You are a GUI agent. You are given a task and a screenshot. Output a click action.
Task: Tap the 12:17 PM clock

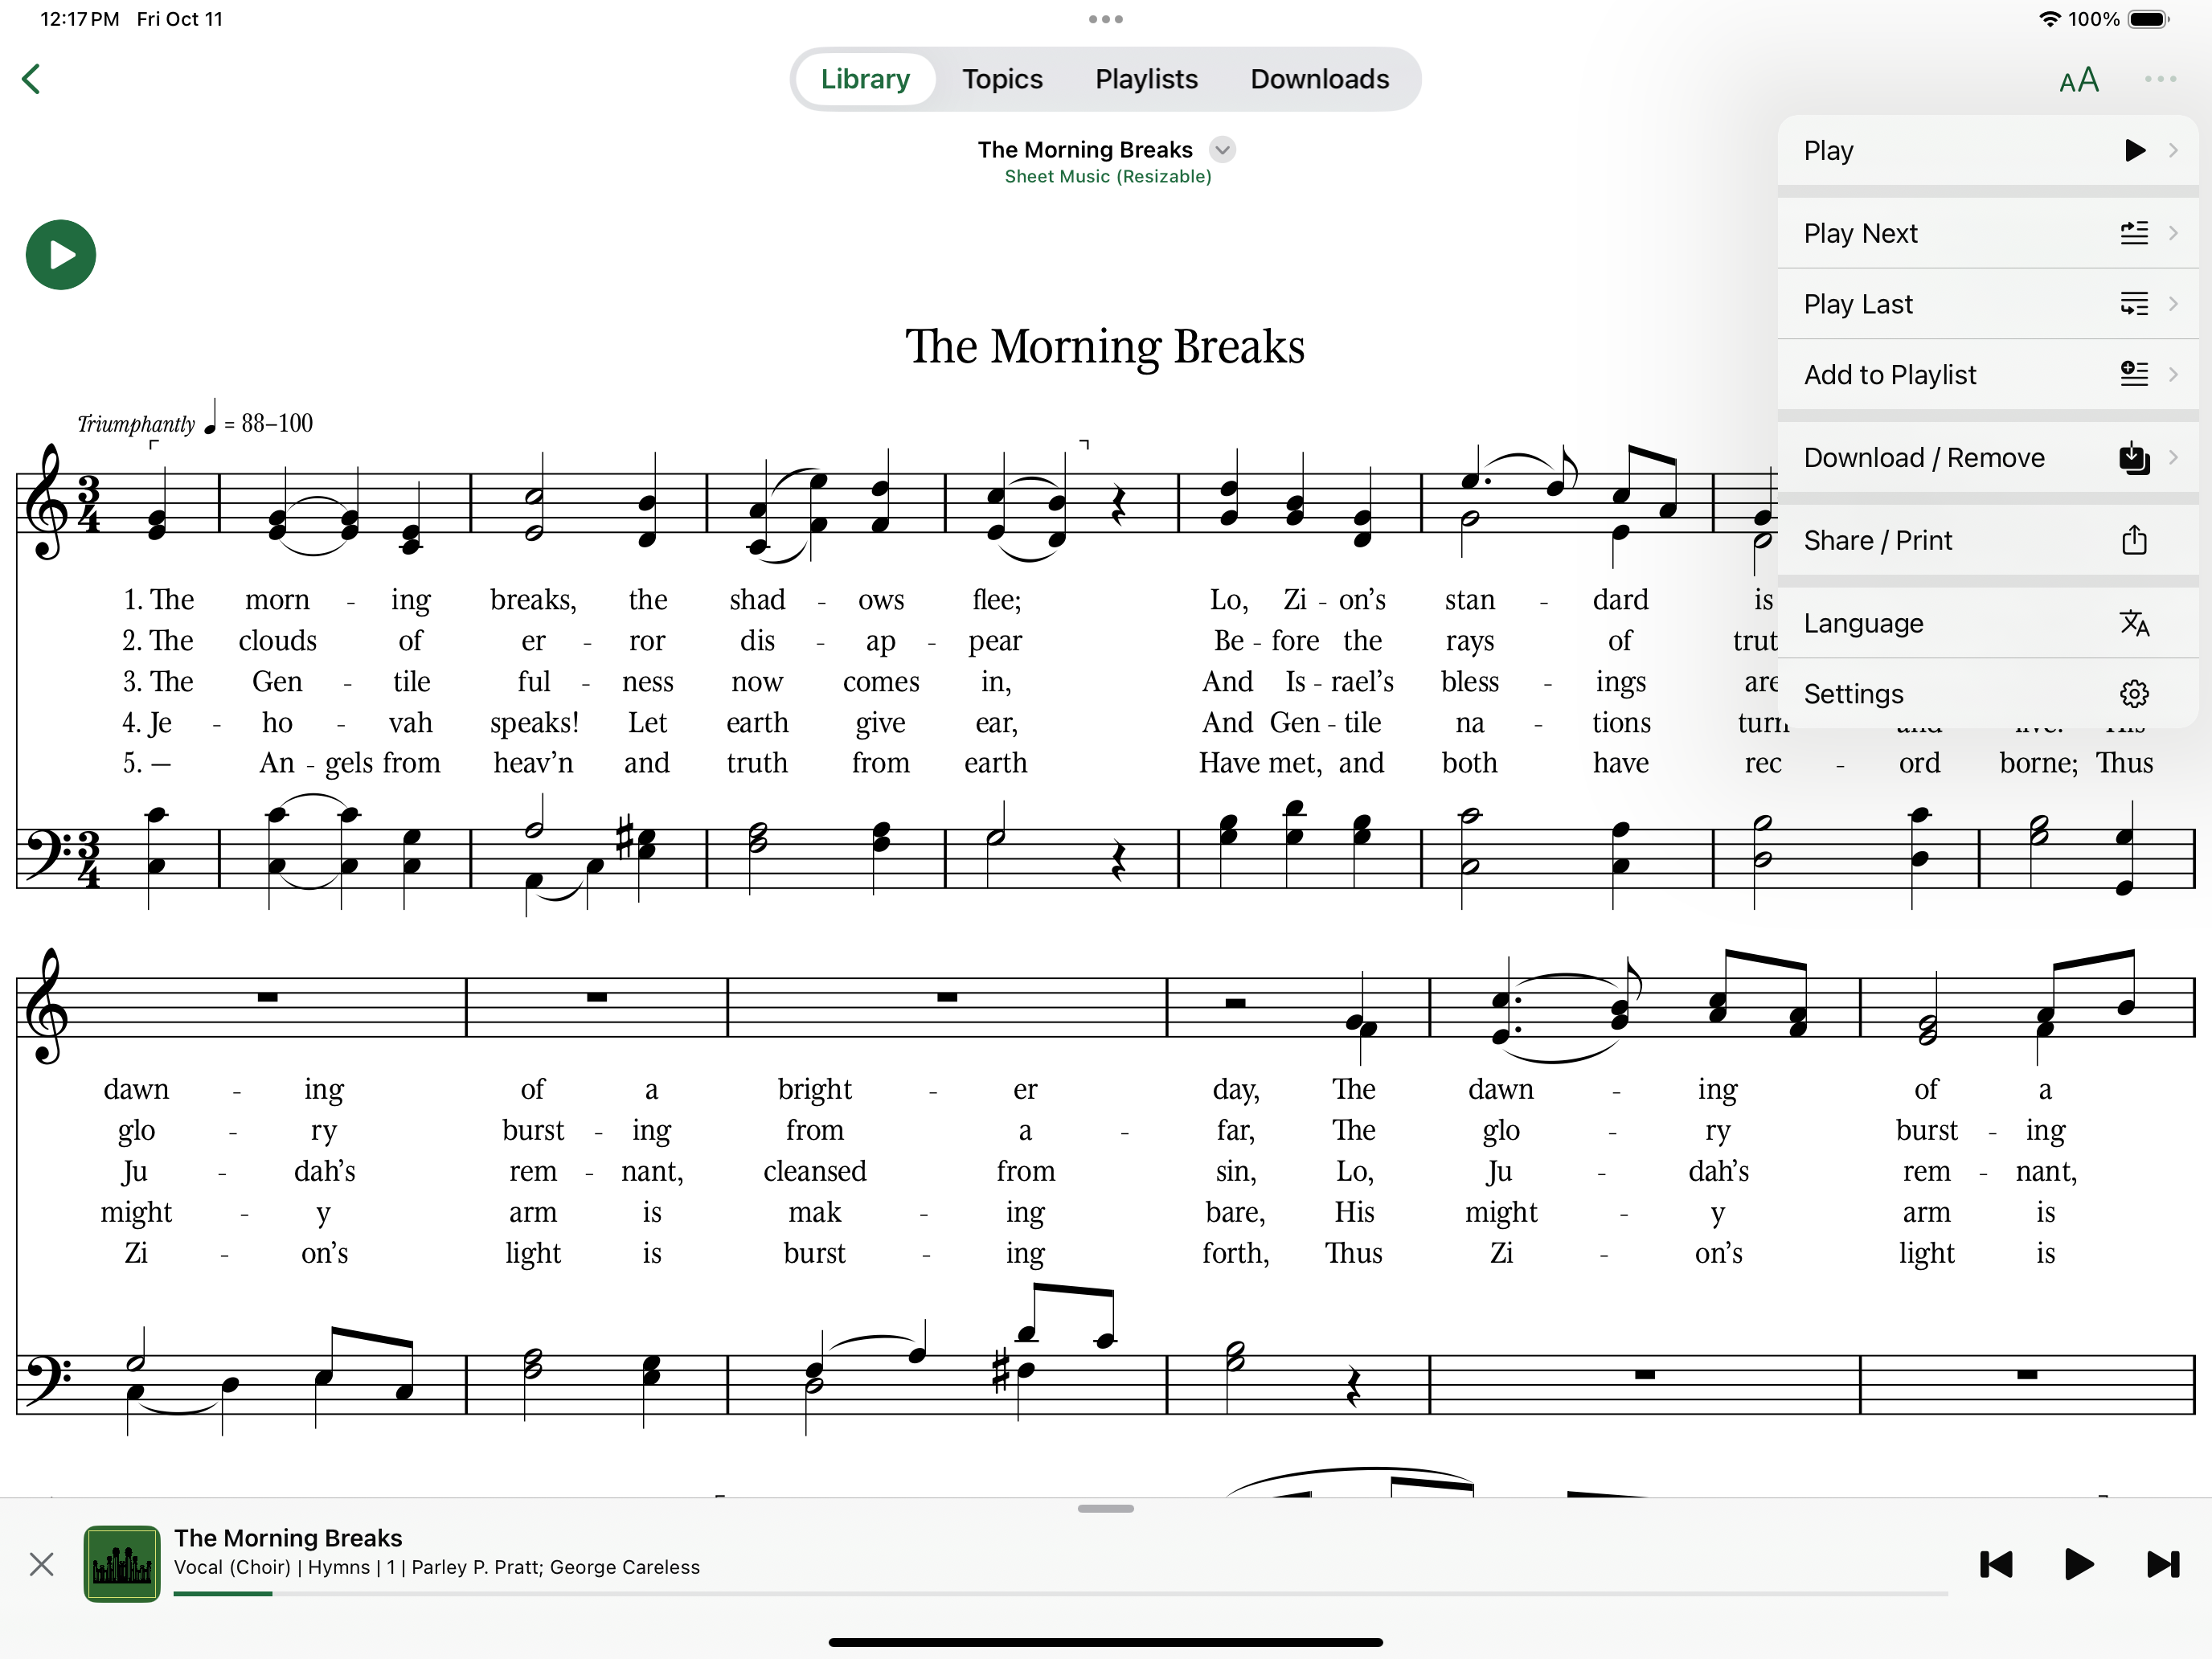pos(79,19)
